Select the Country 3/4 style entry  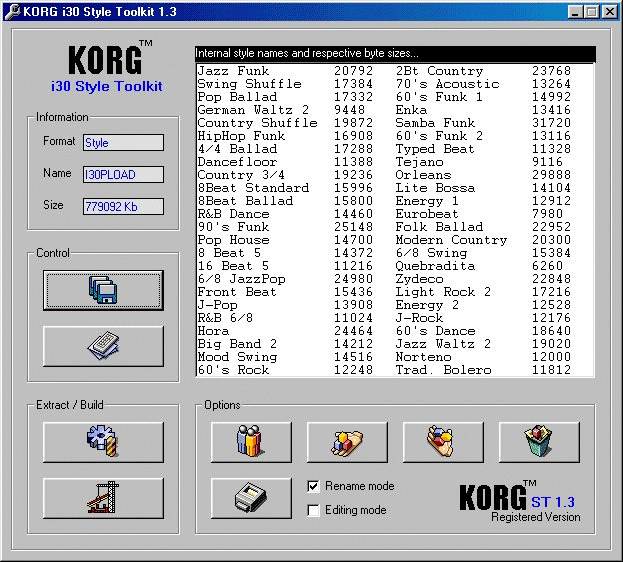(241, 175)
